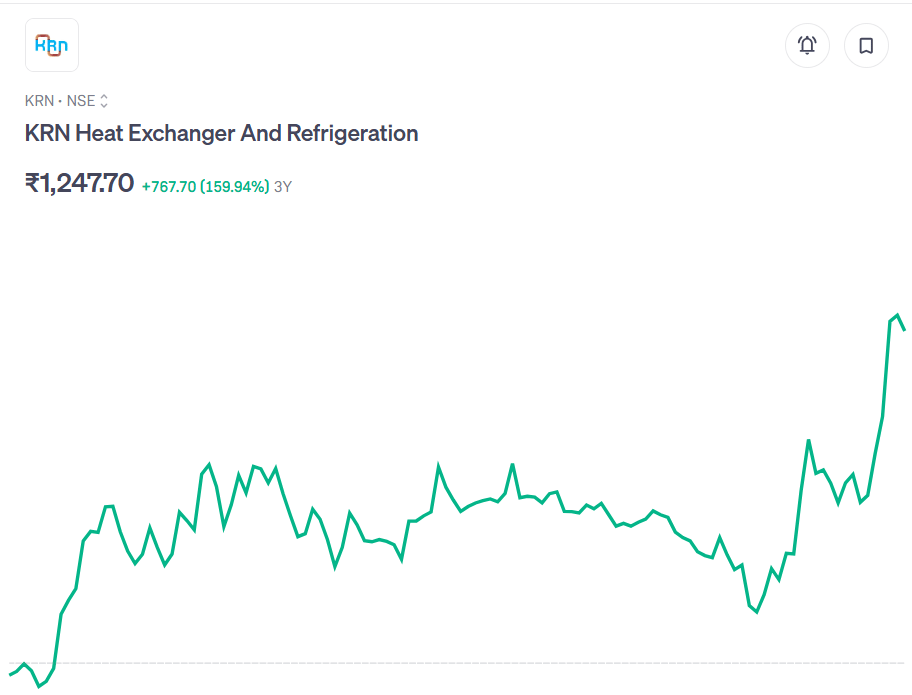Click the lowest dip at chart start

[x=40, y=686]
